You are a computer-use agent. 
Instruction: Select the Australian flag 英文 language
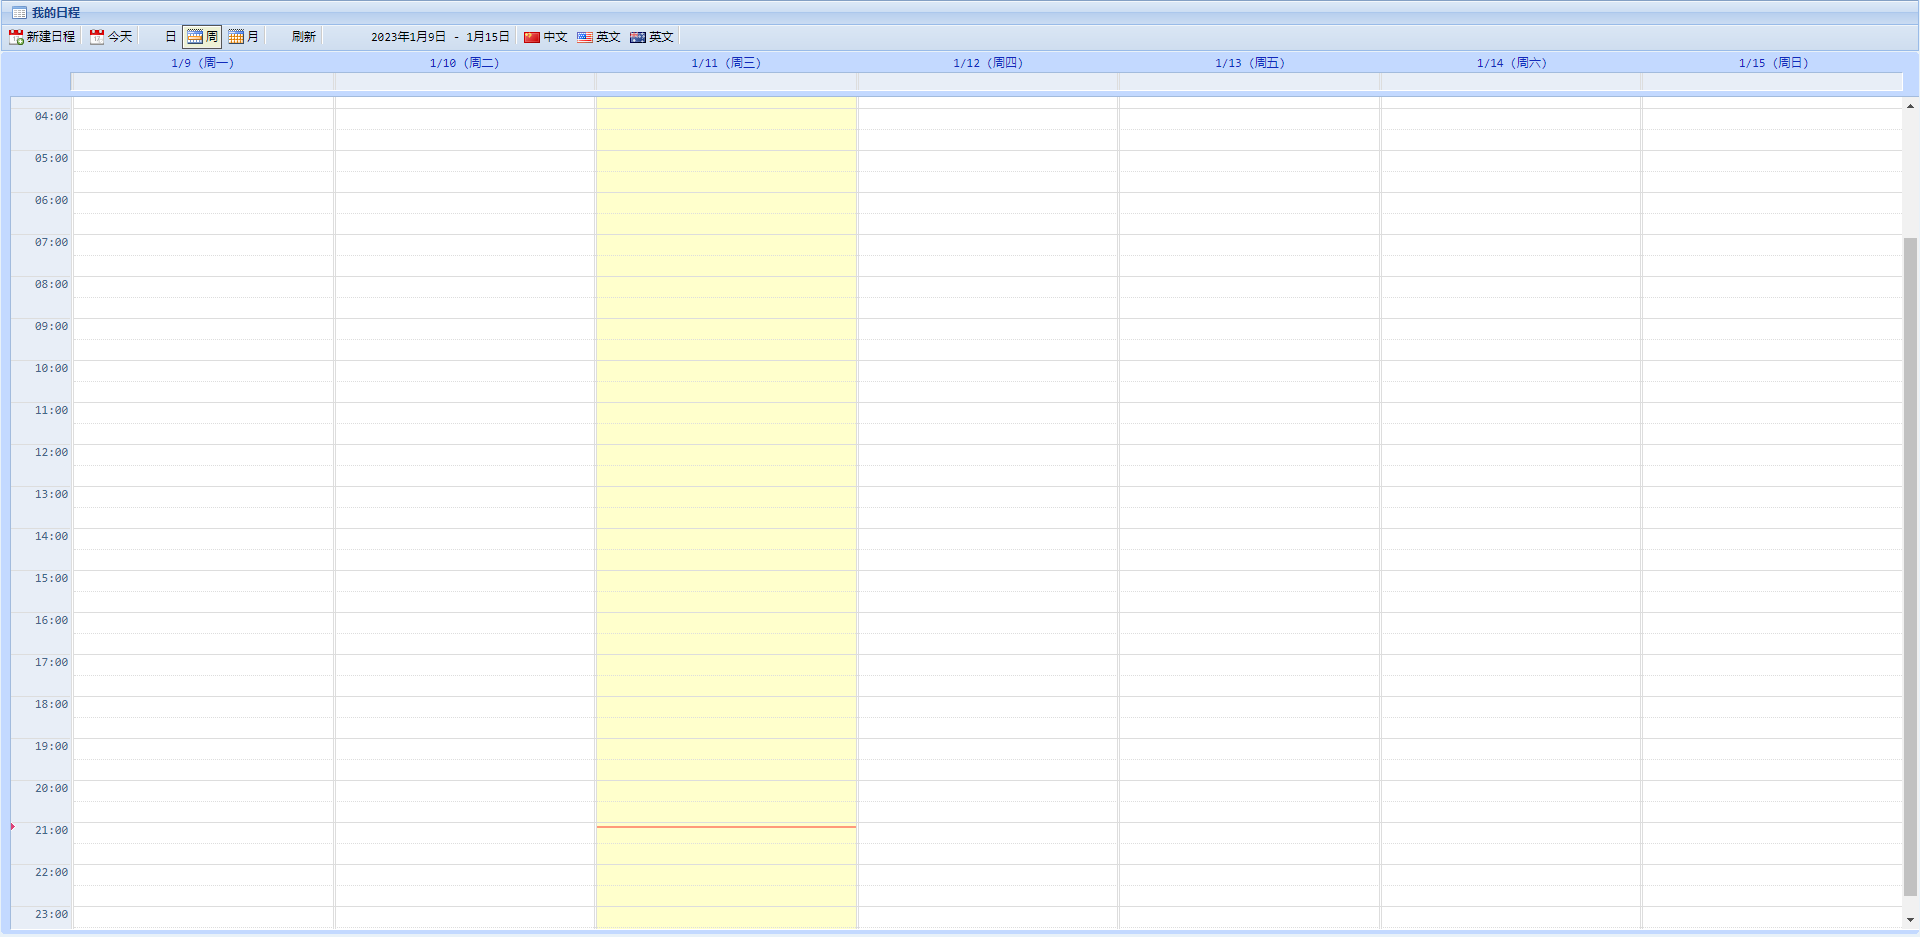tap(638, 37)
